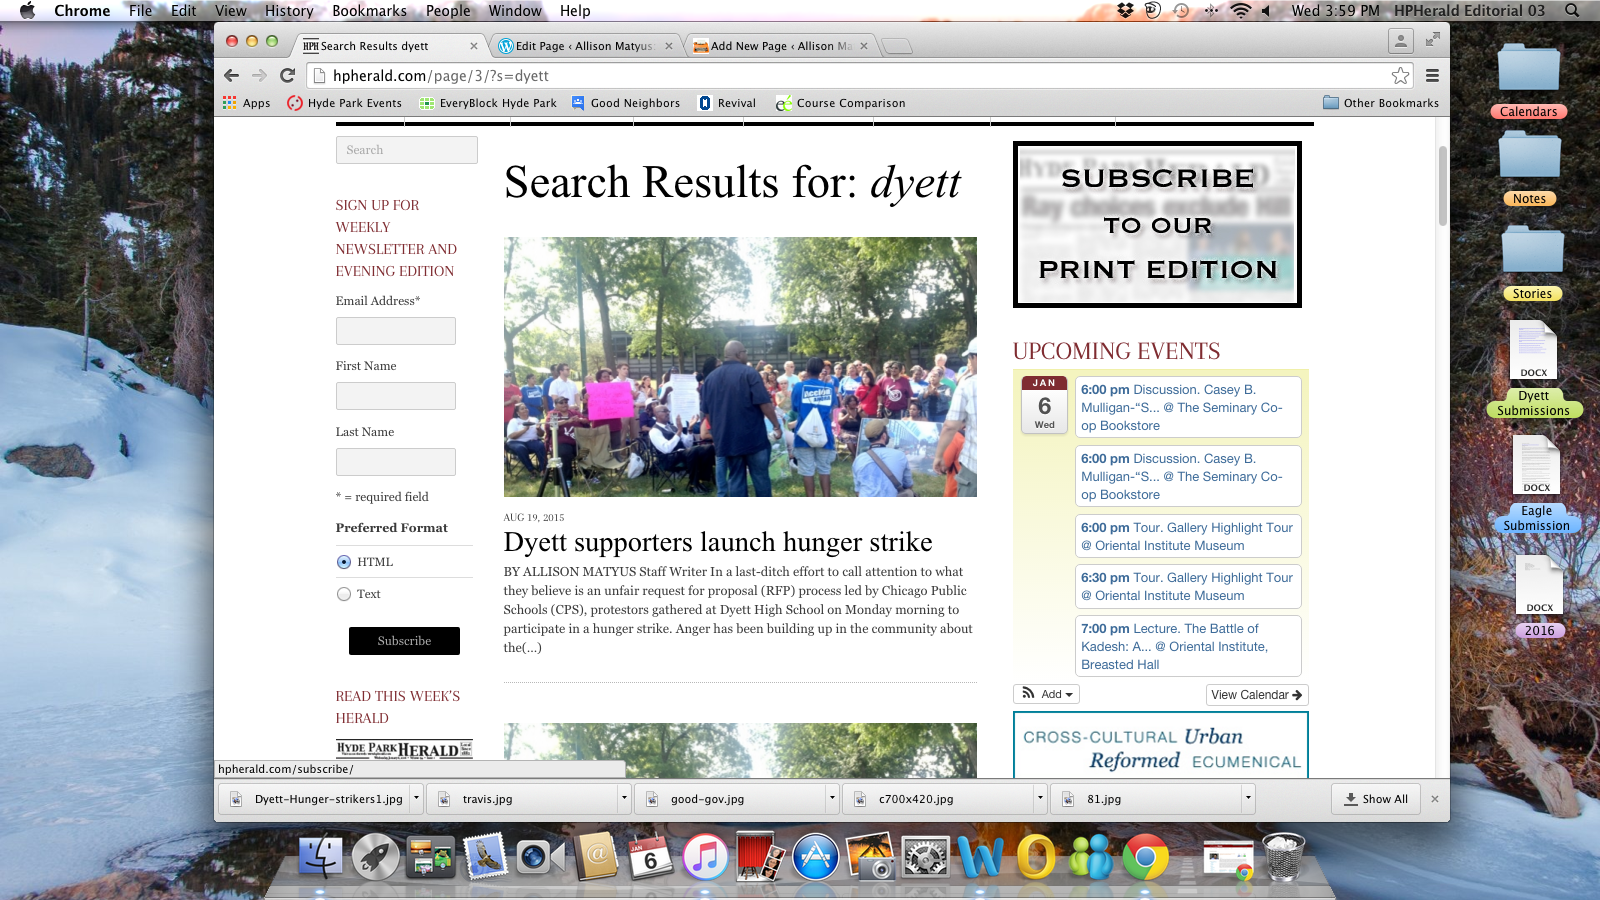Expand the Add calendar dropdown
Image resolution: width=1600 pixels, height=900 pixels.
1046,694
